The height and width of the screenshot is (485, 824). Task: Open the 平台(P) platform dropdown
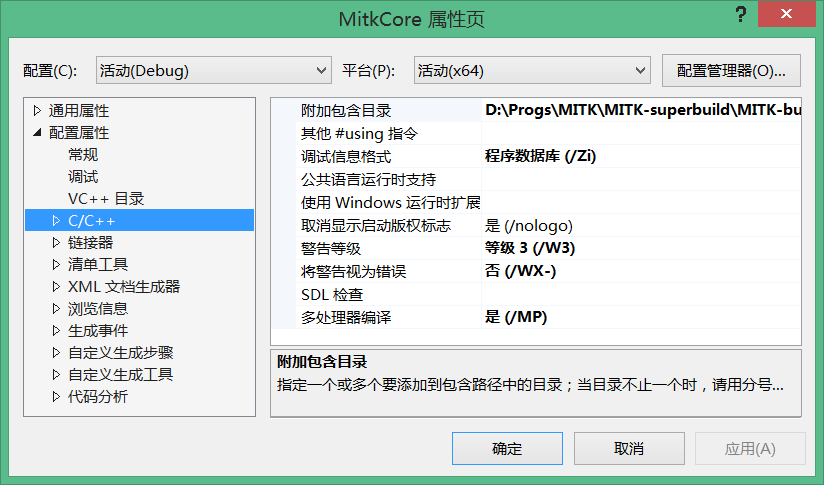532,70
